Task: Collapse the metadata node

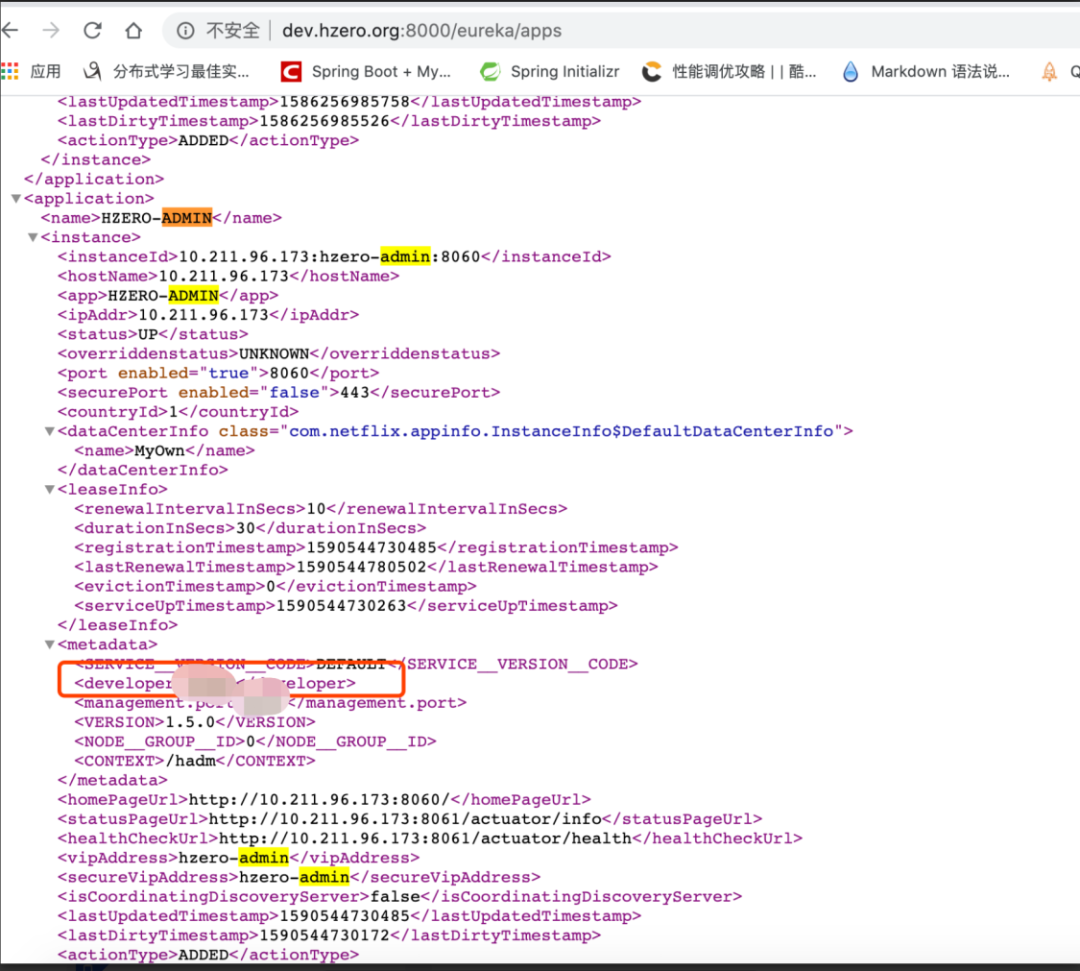Action: (50, 645)
